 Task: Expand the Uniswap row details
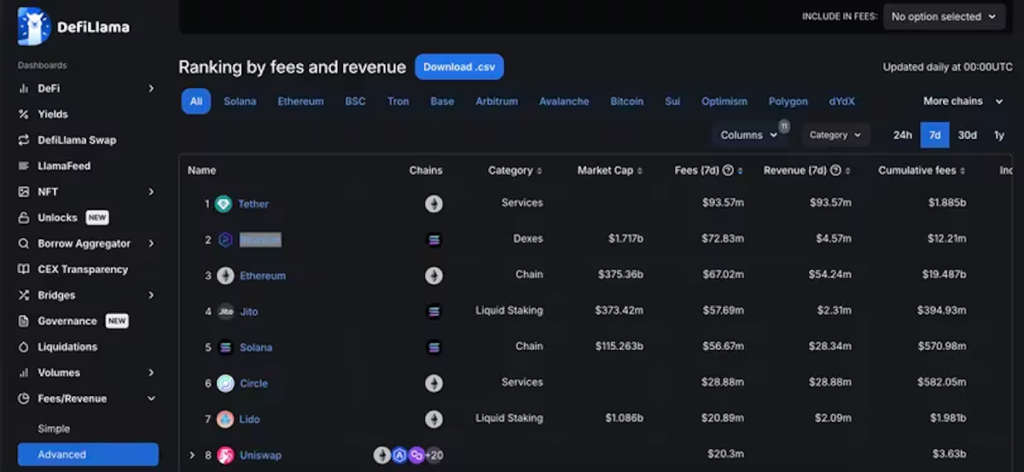(x=192, y=455)
